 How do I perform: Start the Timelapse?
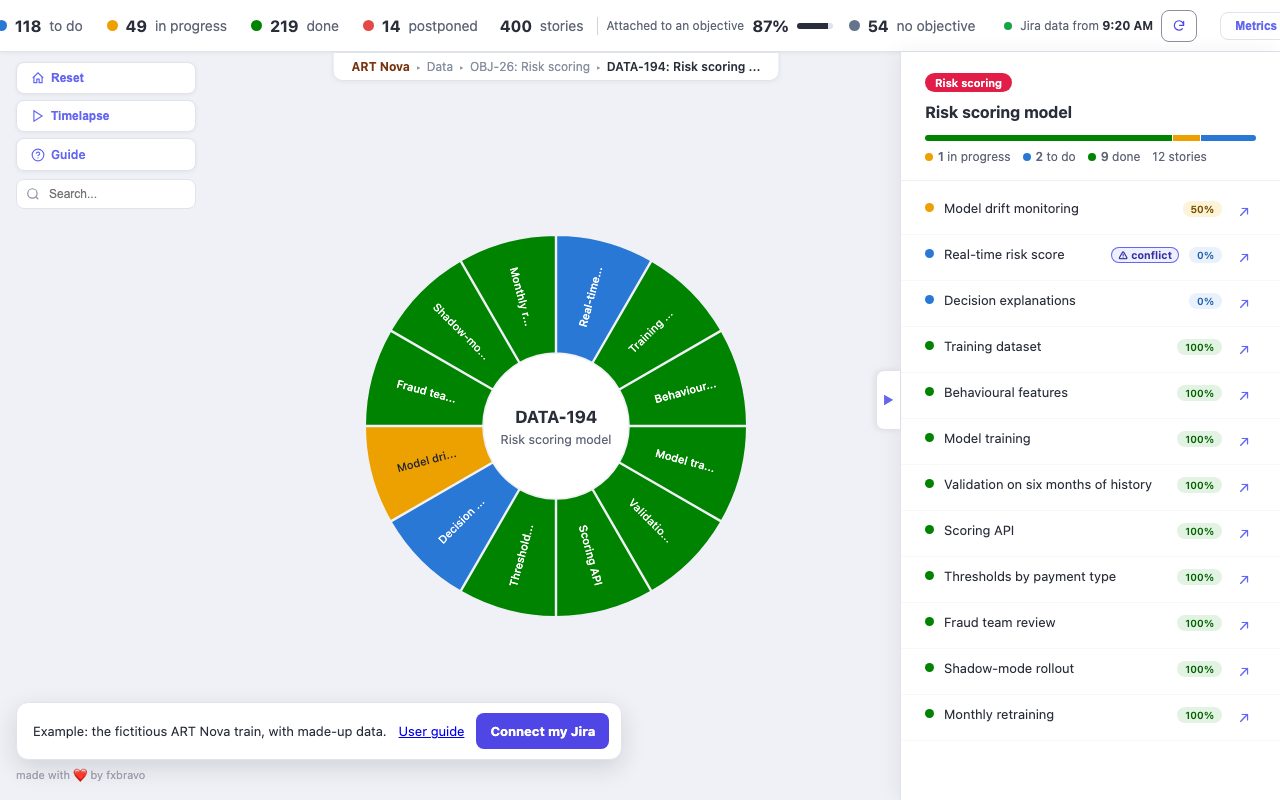pyautogui.click(x=106, y=116)
